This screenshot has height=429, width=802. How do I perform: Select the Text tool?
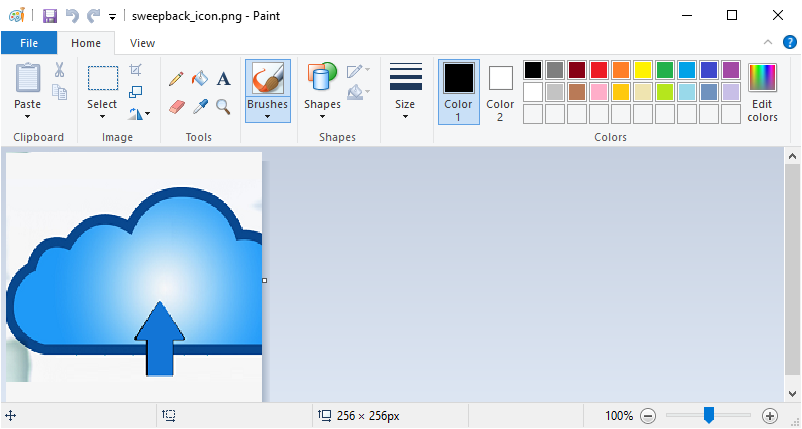(223, 79)
